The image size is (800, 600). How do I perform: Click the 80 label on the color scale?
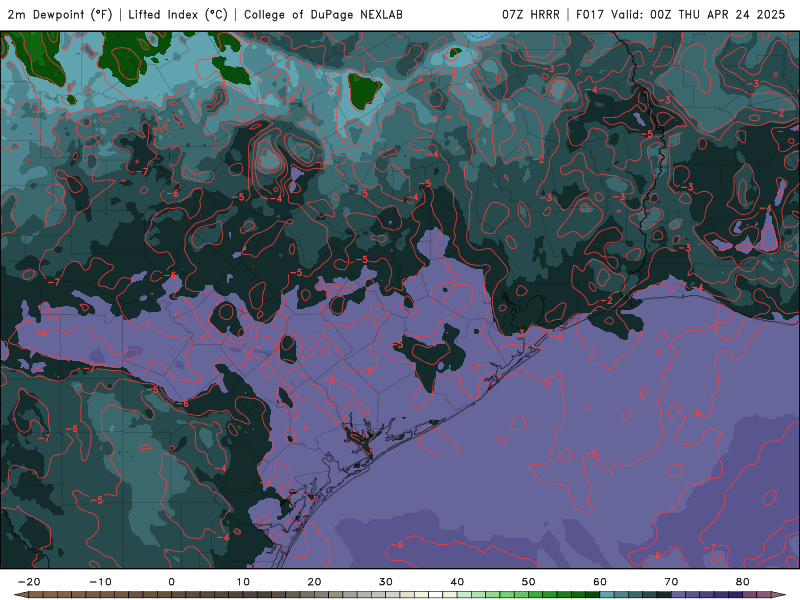[742, 582]
